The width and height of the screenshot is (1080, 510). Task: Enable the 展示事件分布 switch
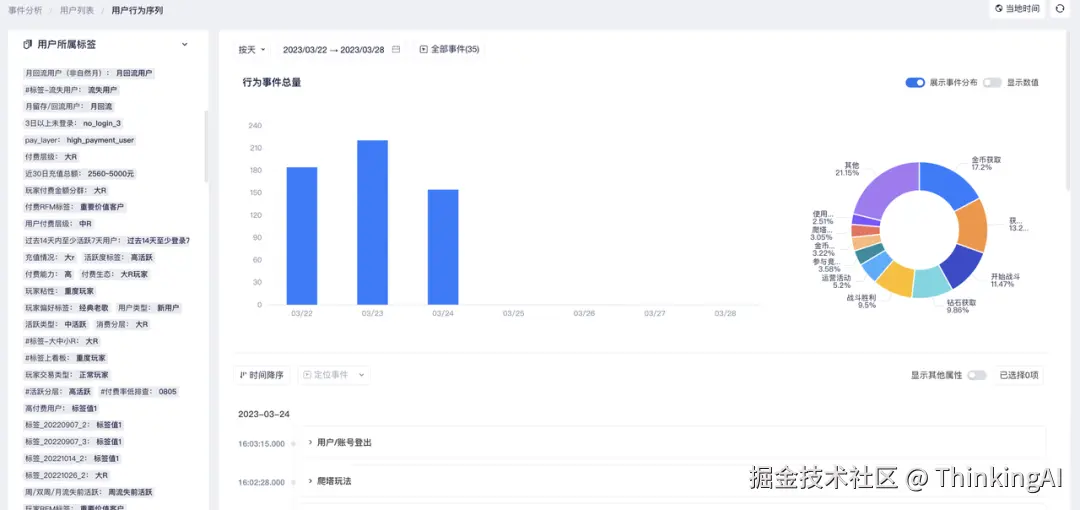[x=915, y=83]
